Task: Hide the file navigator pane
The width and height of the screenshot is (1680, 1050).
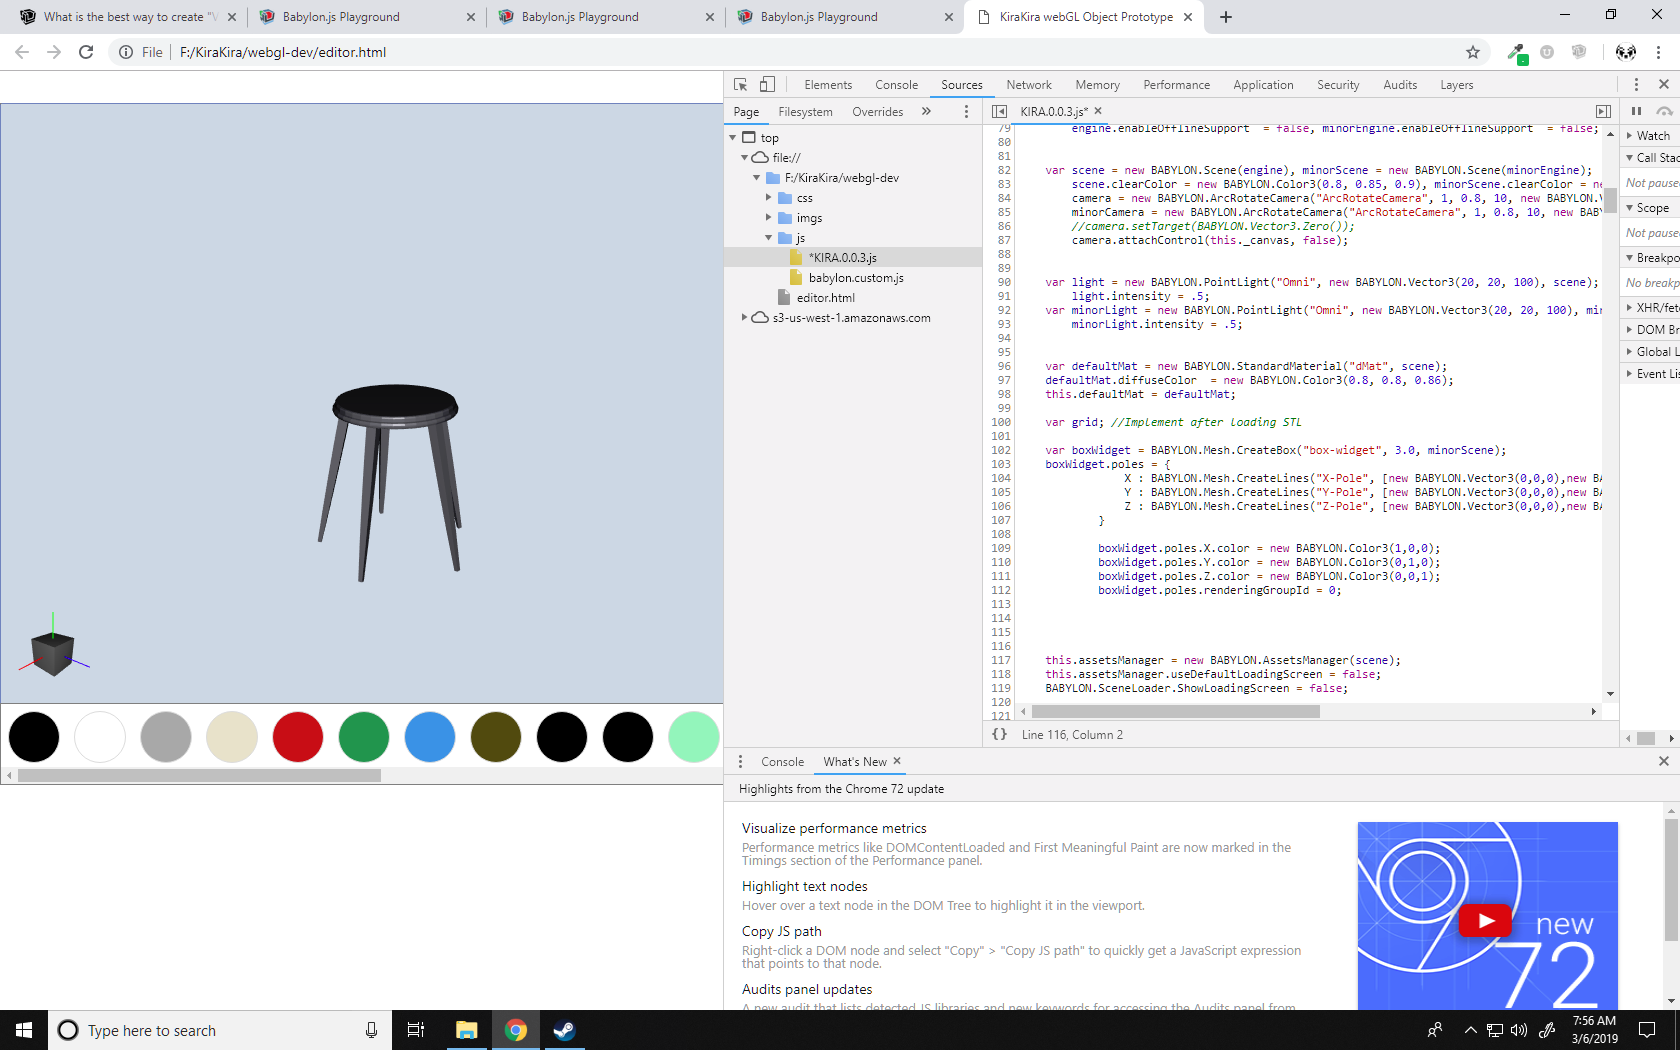Action: coord(999,111)
